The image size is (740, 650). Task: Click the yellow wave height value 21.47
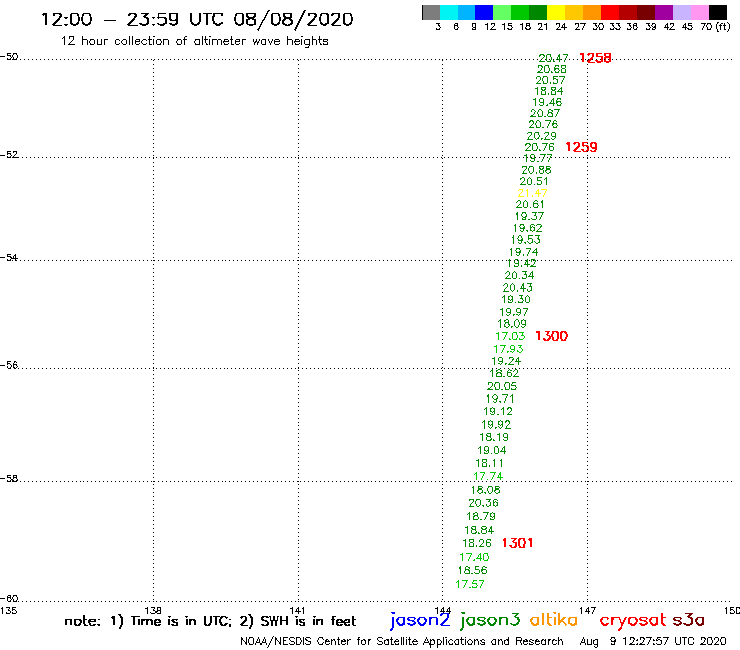(532, 193)
